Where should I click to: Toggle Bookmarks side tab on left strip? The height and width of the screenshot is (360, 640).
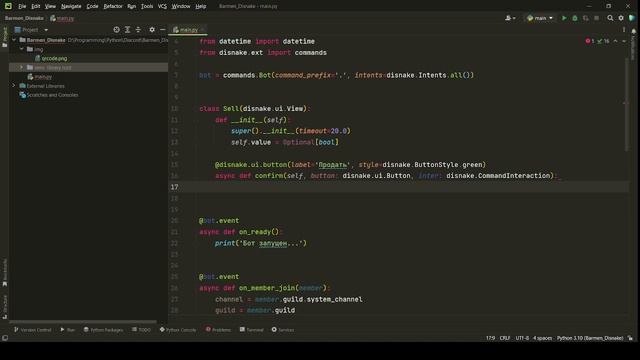tap(5, 272)
